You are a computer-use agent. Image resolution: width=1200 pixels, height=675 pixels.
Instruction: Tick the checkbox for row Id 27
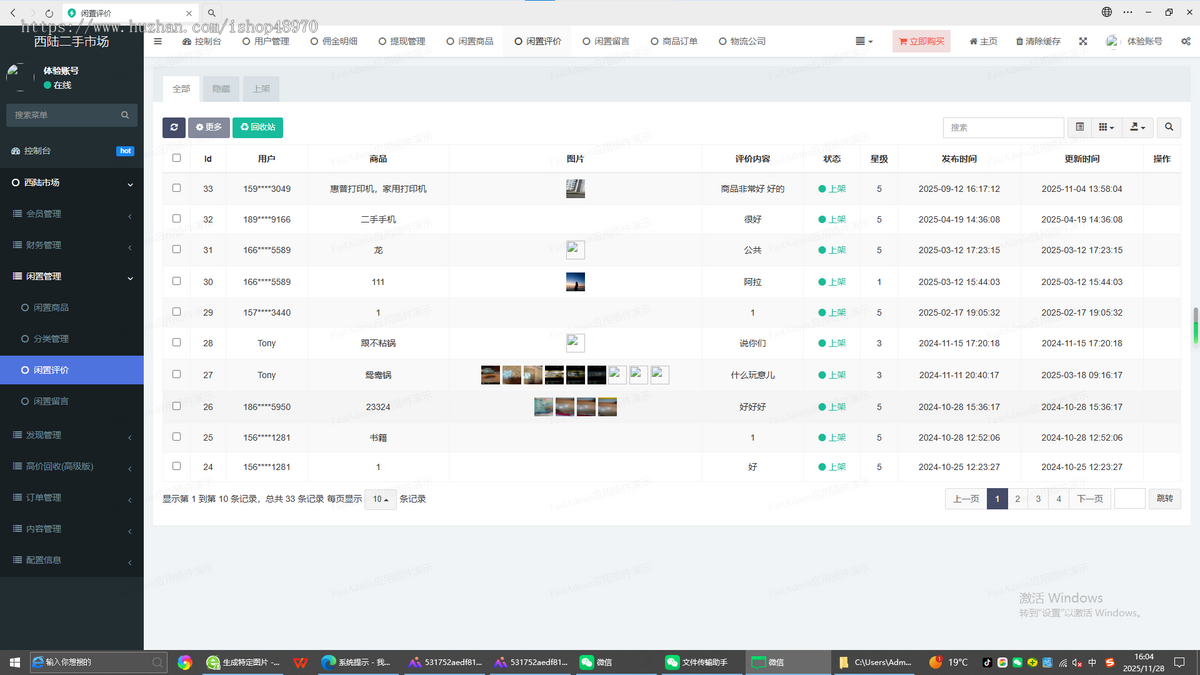click(x=177, y=374)
